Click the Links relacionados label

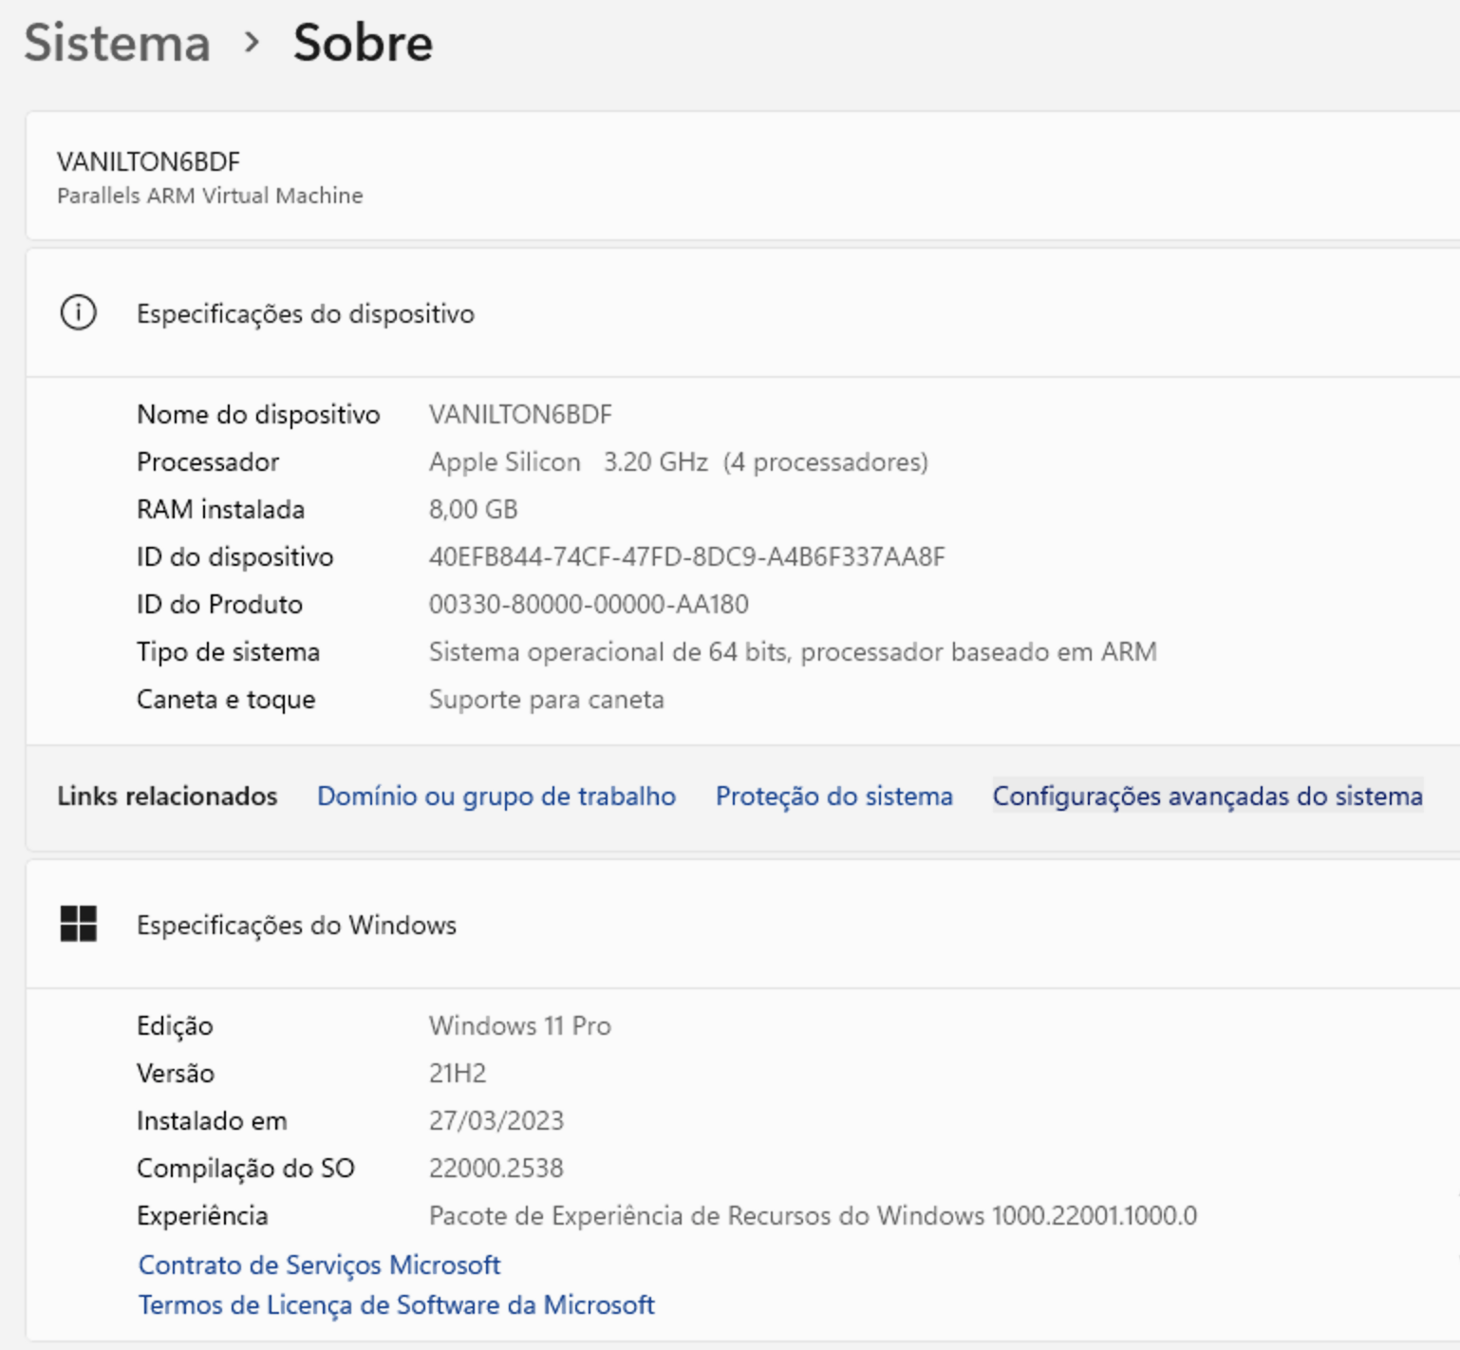pos(167,796)
